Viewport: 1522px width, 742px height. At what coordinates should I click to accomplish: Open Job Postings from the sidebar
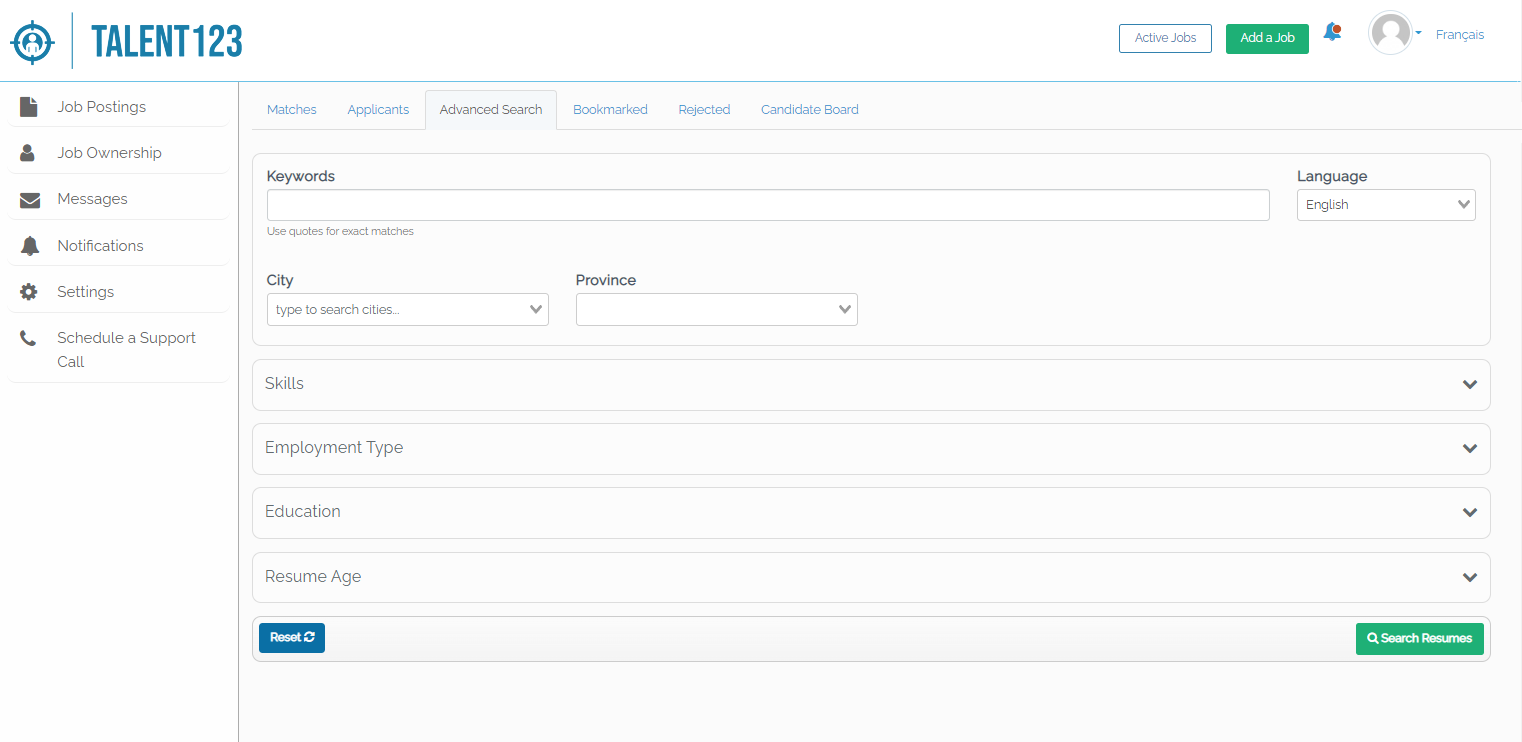pos(29,104)
